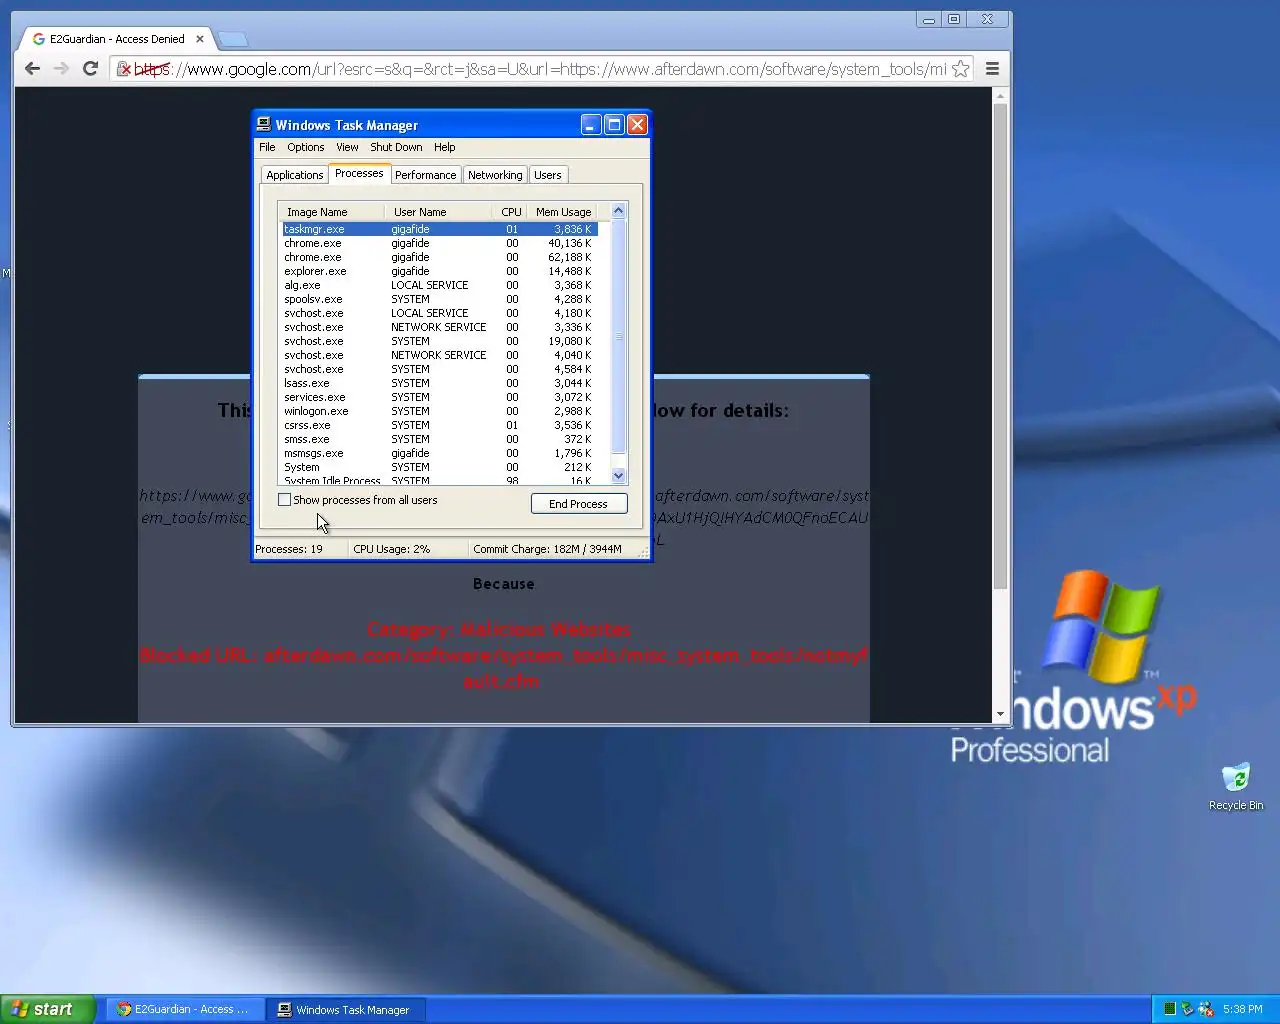Go forward in Chrome browser

pyautogui.click(x=61, y=69)
